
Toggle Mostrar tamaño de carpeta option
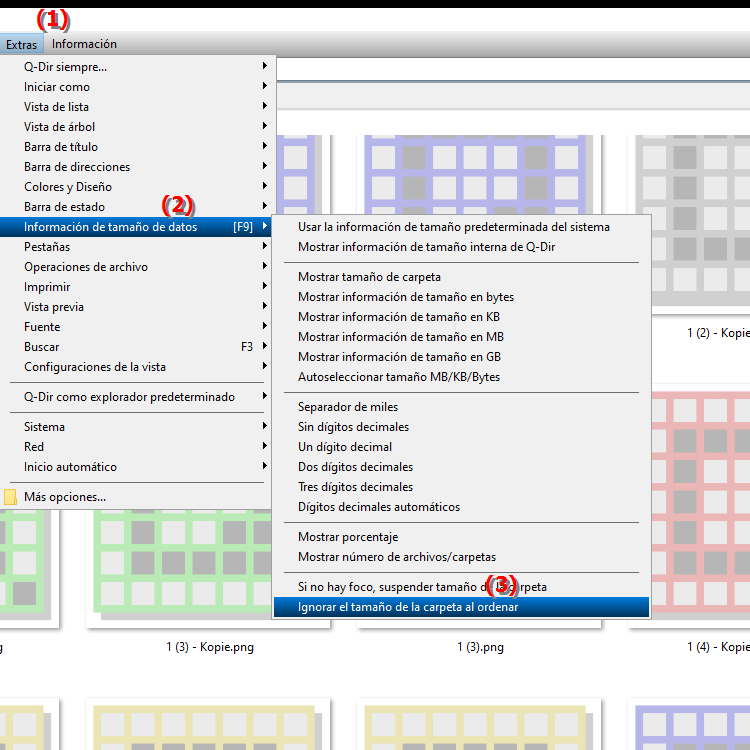coord(369,277)
